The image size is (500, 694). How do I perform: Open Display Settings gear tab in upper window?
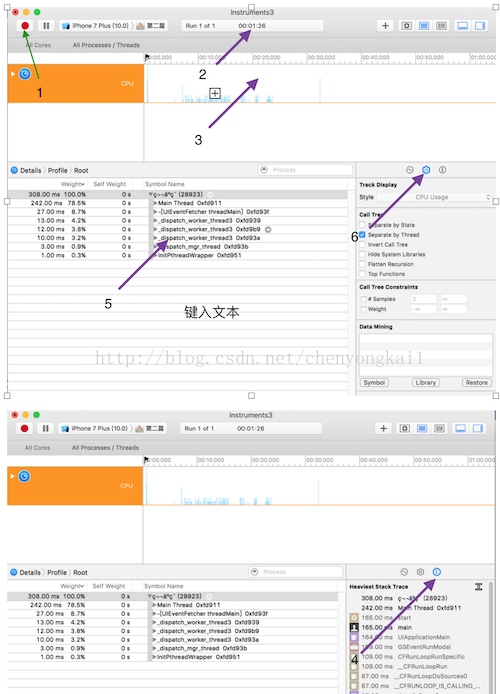point(426,170)
